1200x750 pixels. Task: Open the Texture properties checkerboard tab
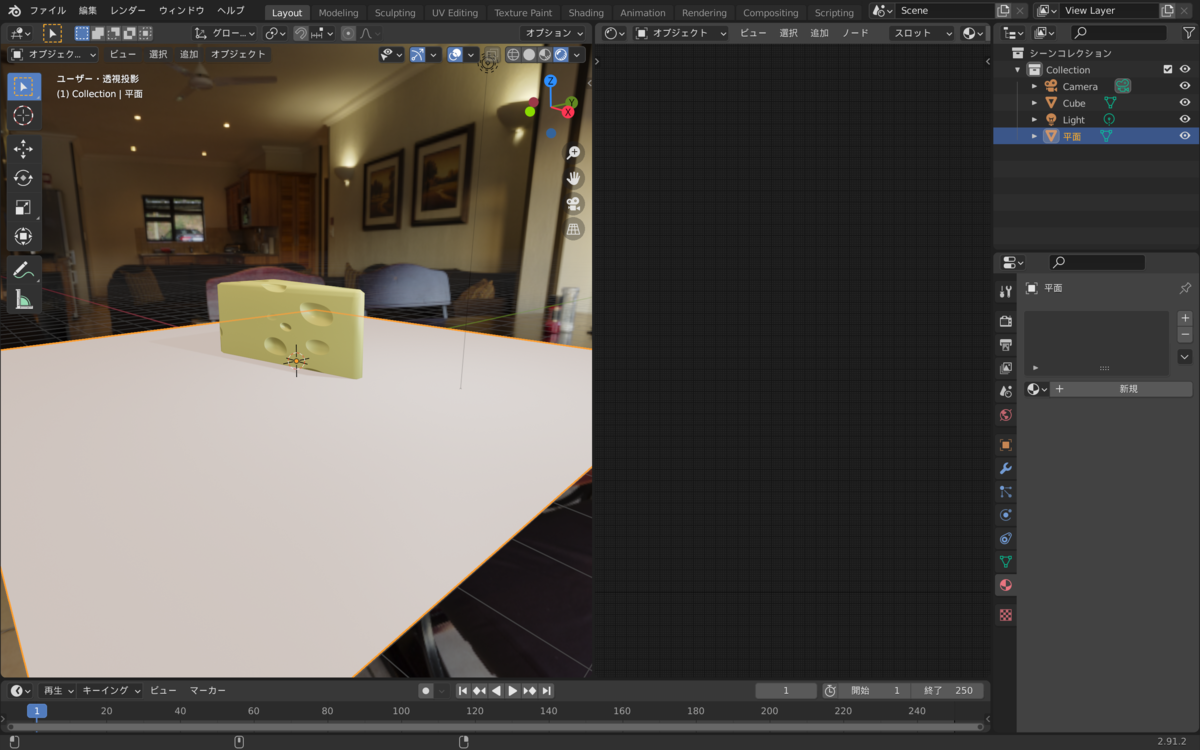(x=1006, y=615)
